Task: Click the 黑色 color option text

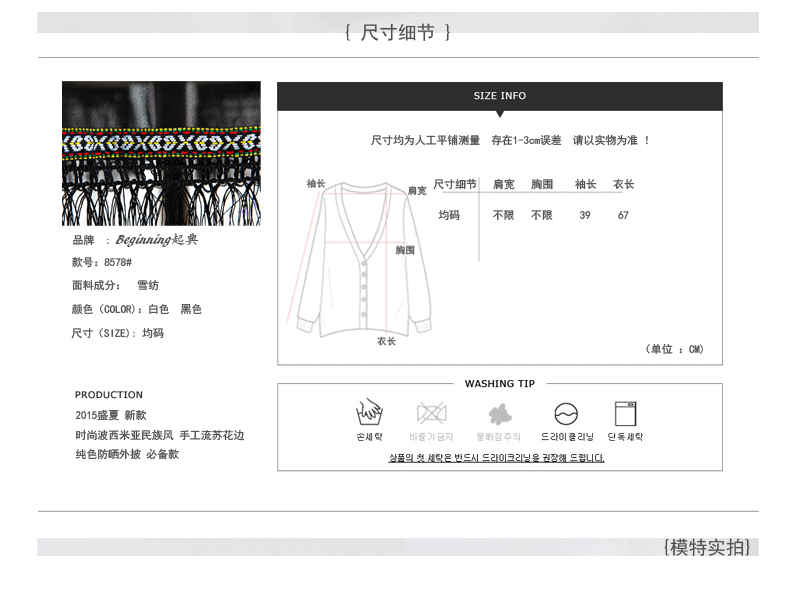Action: 191,309
